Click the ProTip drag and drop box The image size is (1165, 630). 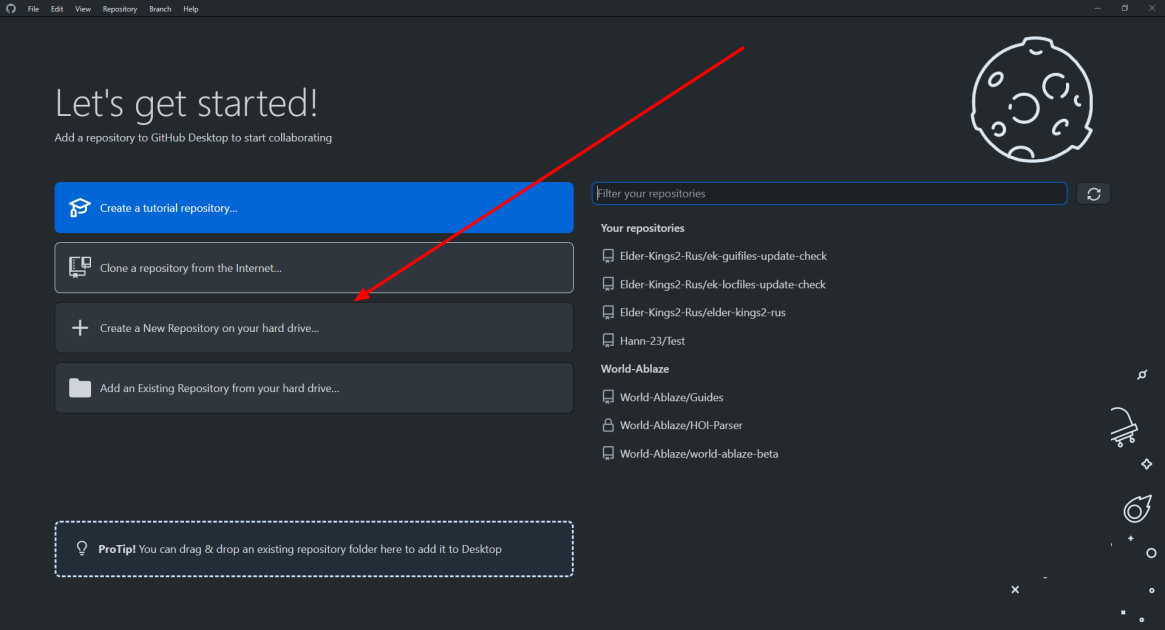point(314,549)
